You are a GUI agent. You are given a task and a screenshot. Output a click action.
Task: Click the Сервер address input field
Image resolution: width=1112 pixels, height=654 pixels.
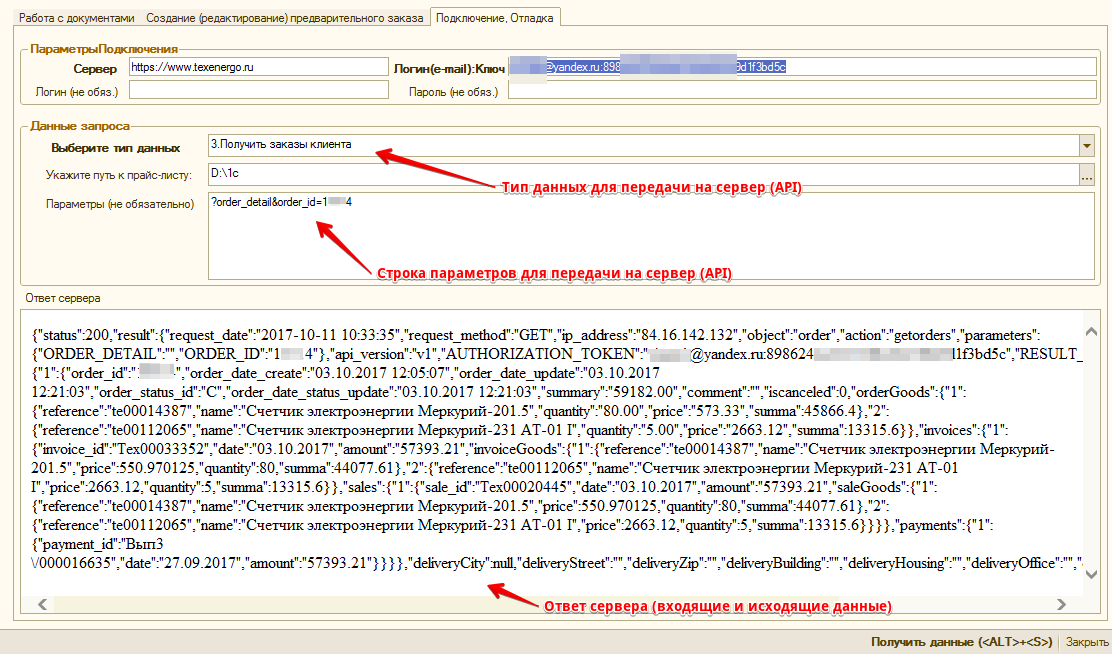257,67
